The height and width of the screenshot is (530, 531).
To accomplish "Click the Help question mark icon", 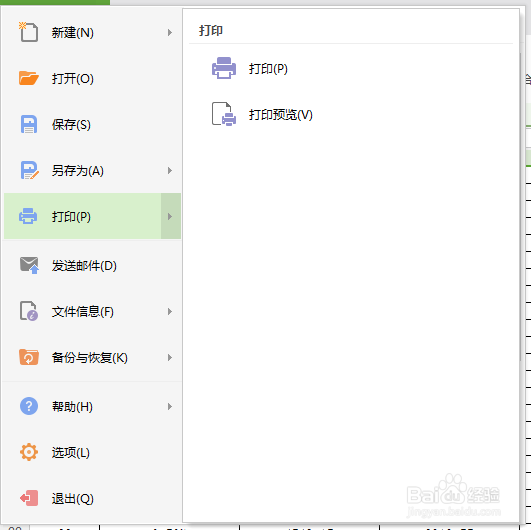I will (x=29, y=406).
